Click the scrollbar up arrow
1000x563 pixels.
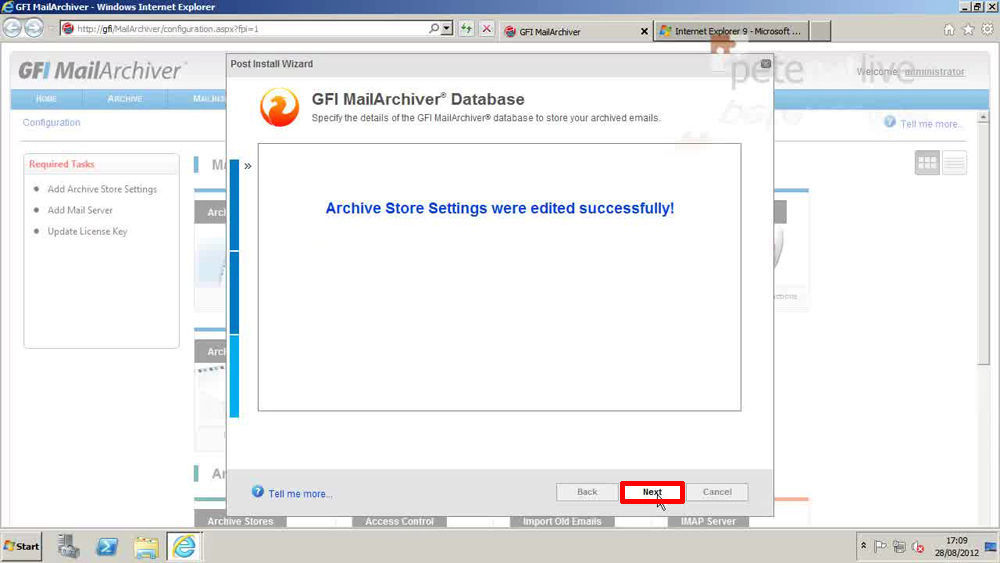(x=983, y=117)
